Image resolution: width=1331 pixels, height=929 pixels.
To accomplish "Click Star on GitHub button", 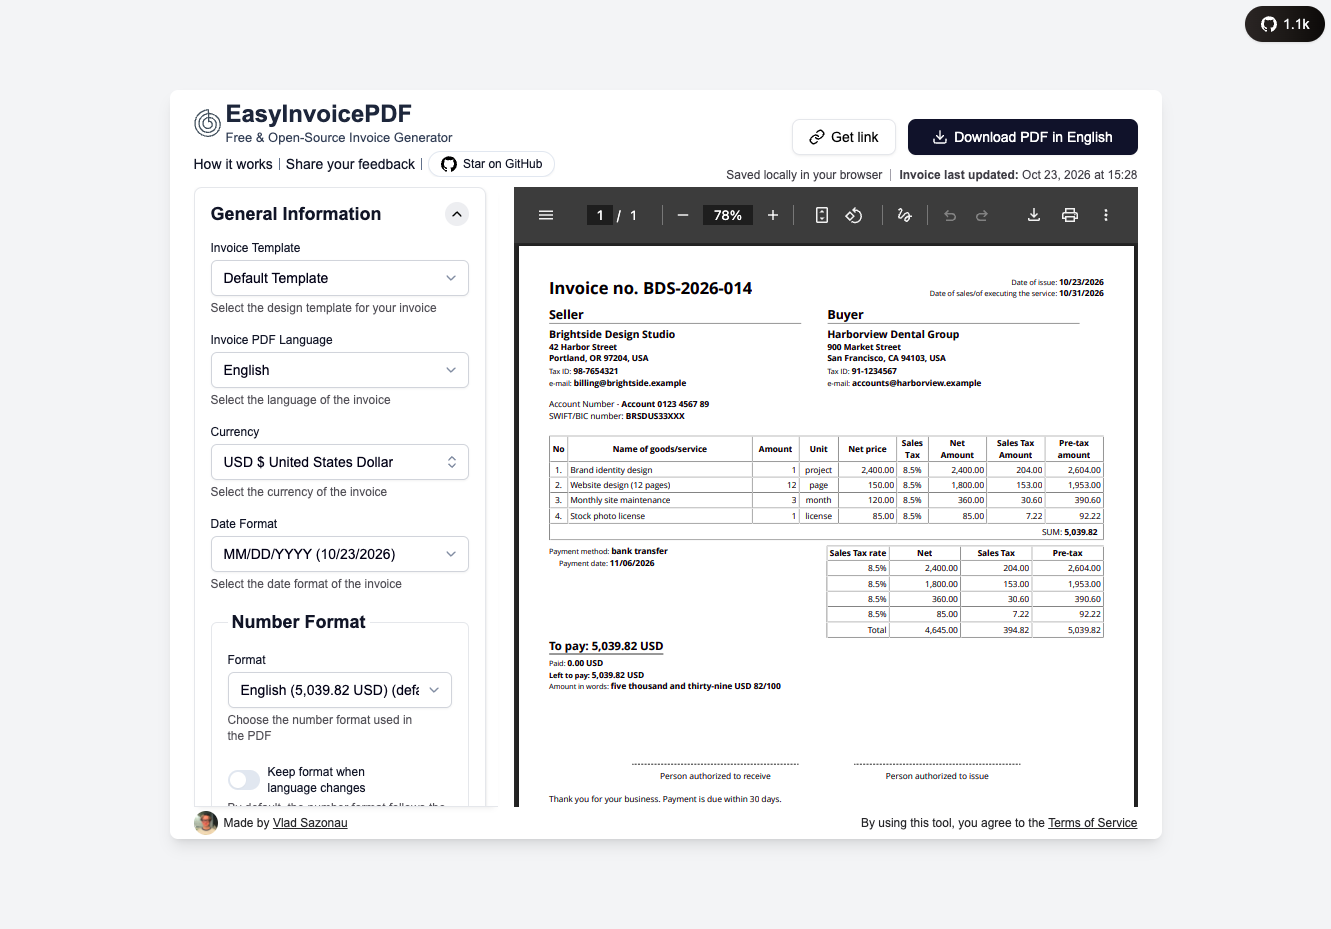I will point(492,164).
